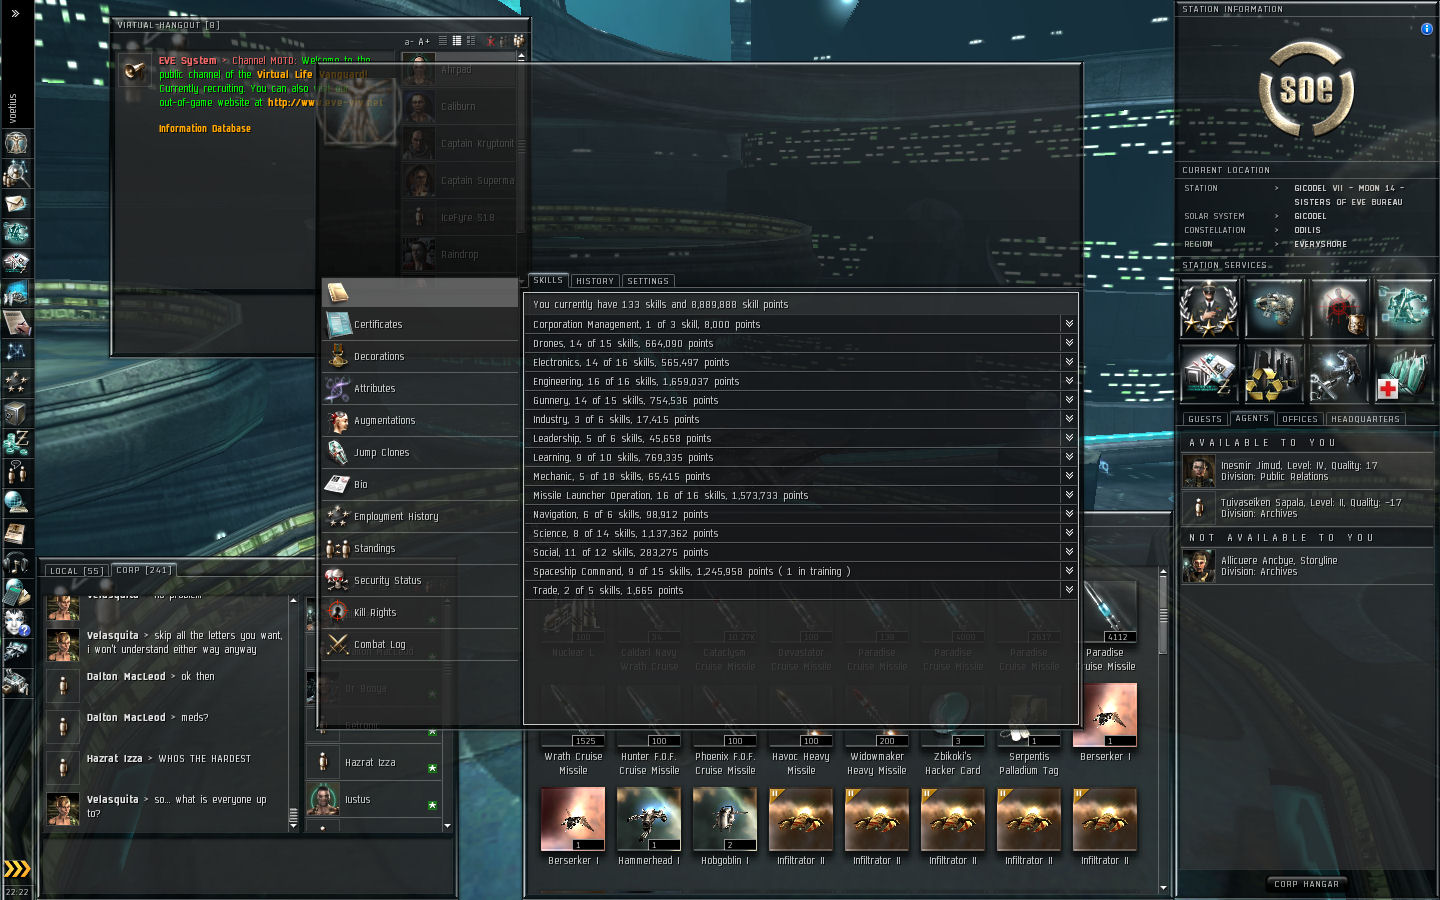Open the red cross station service icon
Image resolution: width=1440 pixels, height=900 pixels.
1404,373
